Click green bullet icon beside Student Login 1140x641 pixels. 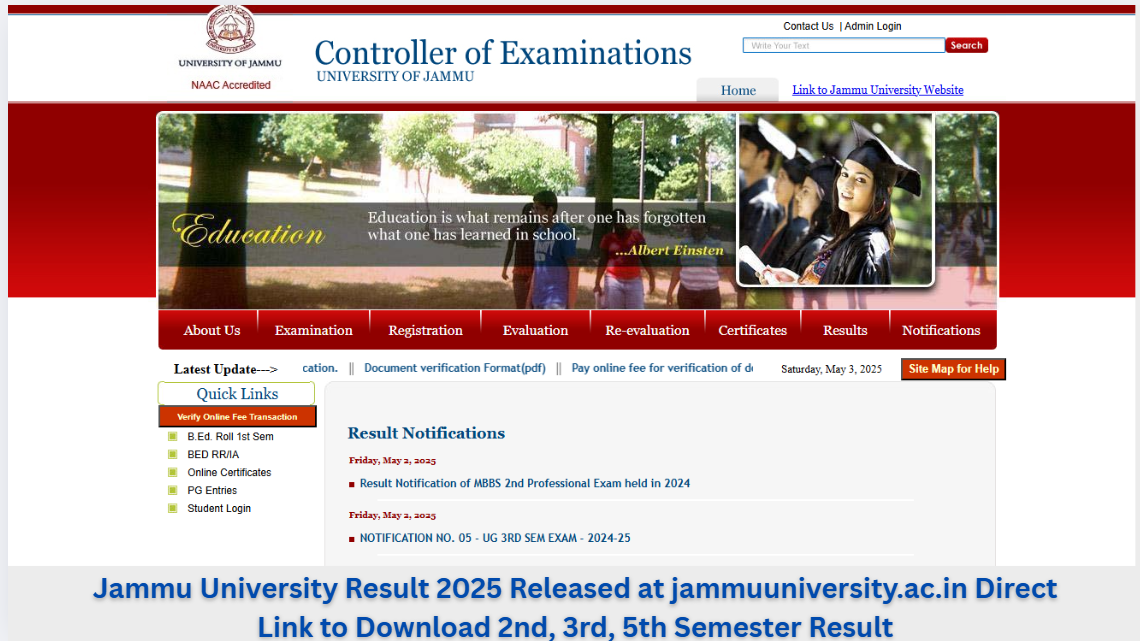click(172, 509)
